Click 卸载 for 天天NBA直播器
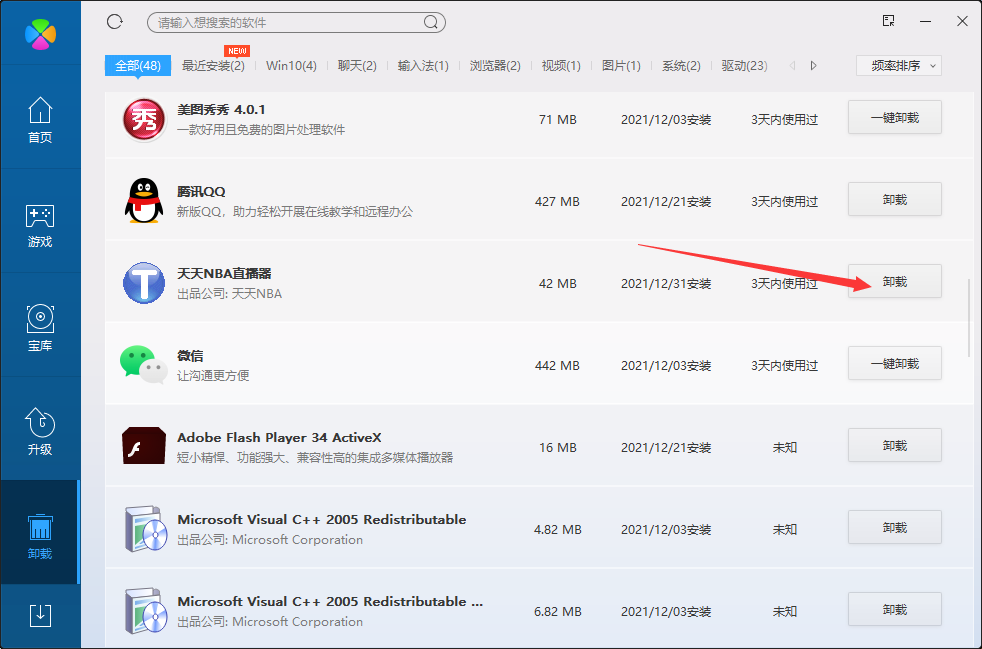 pyautogui.click(x=895, y=281)
